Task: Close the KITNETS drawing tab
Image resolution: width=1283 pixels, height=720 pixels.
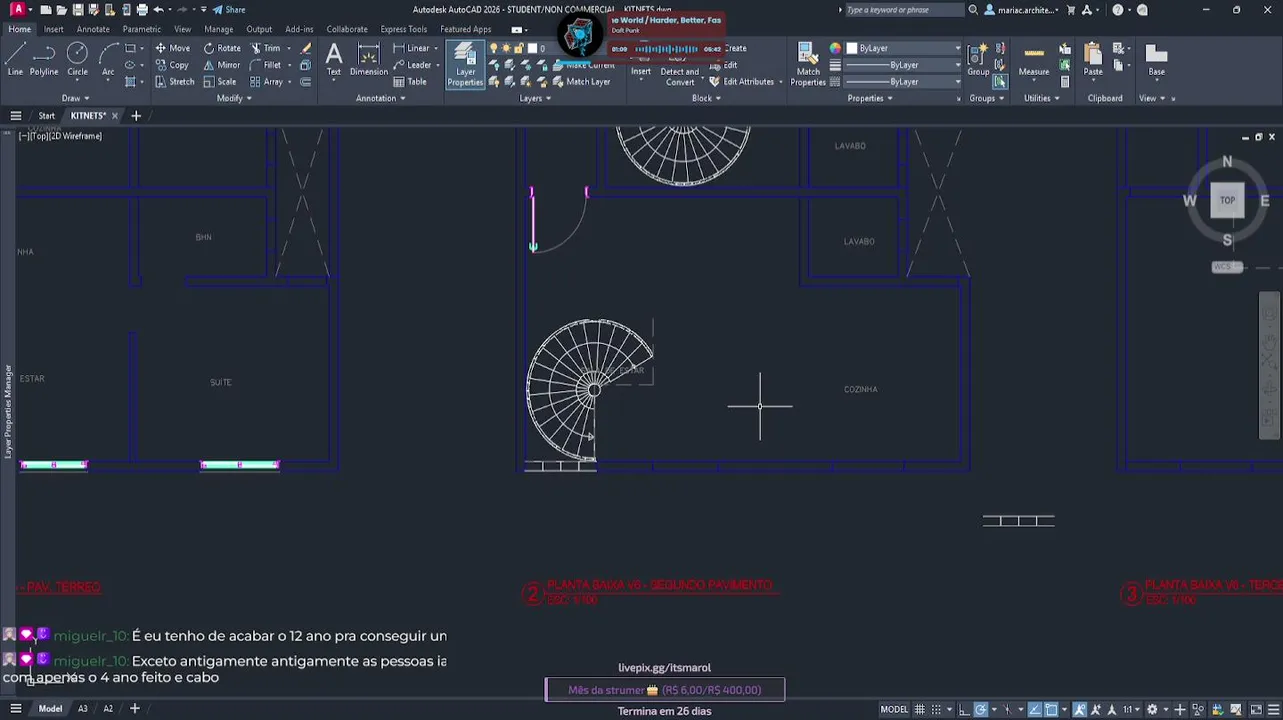Action: point(114,116)
